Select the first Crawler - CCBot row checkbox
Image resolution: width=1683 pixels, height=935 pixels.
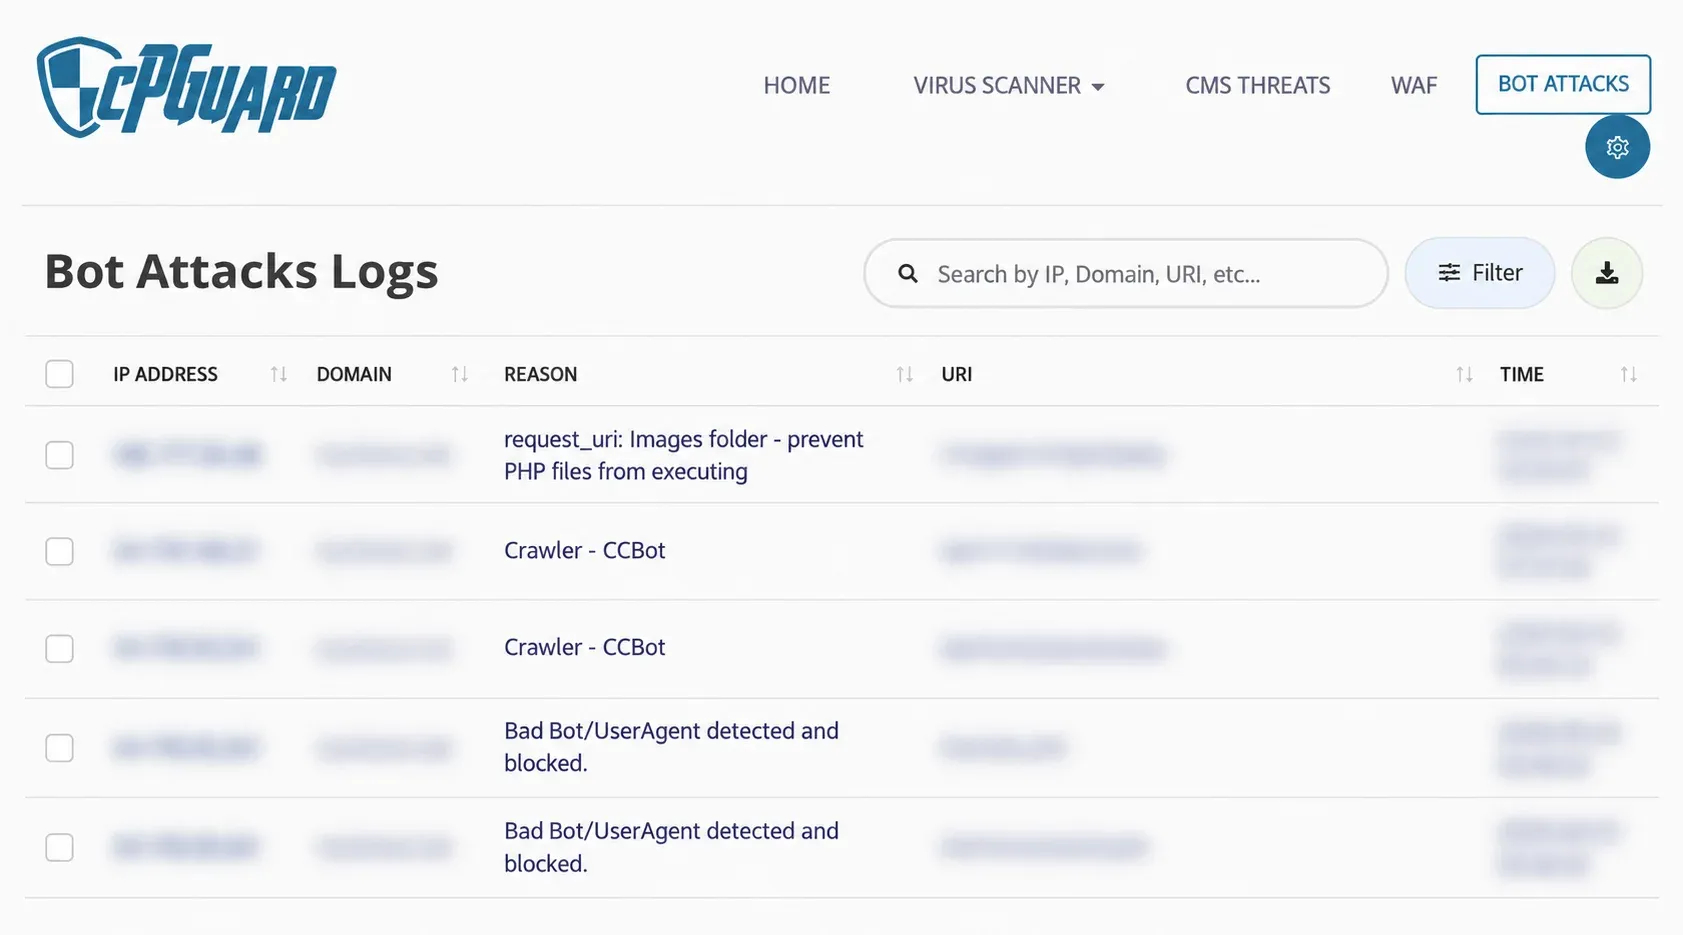[60, 551]
